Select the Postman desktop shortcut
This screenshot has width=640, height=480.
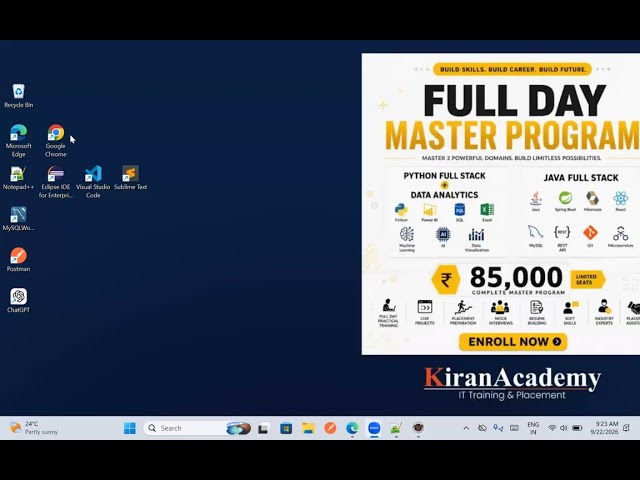(x=18, y=260)
